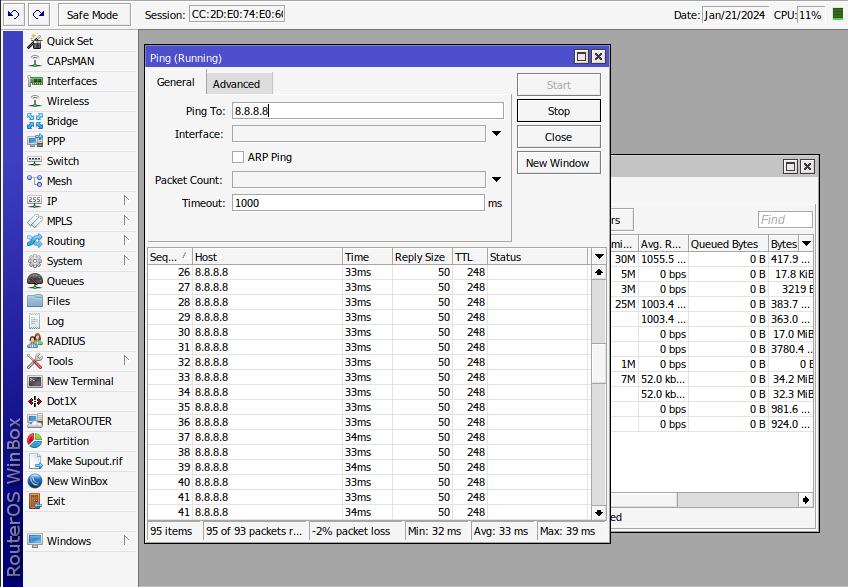The image size is (848, 587).
Task: Open the Log viewer icon
Action: [35, 321]
